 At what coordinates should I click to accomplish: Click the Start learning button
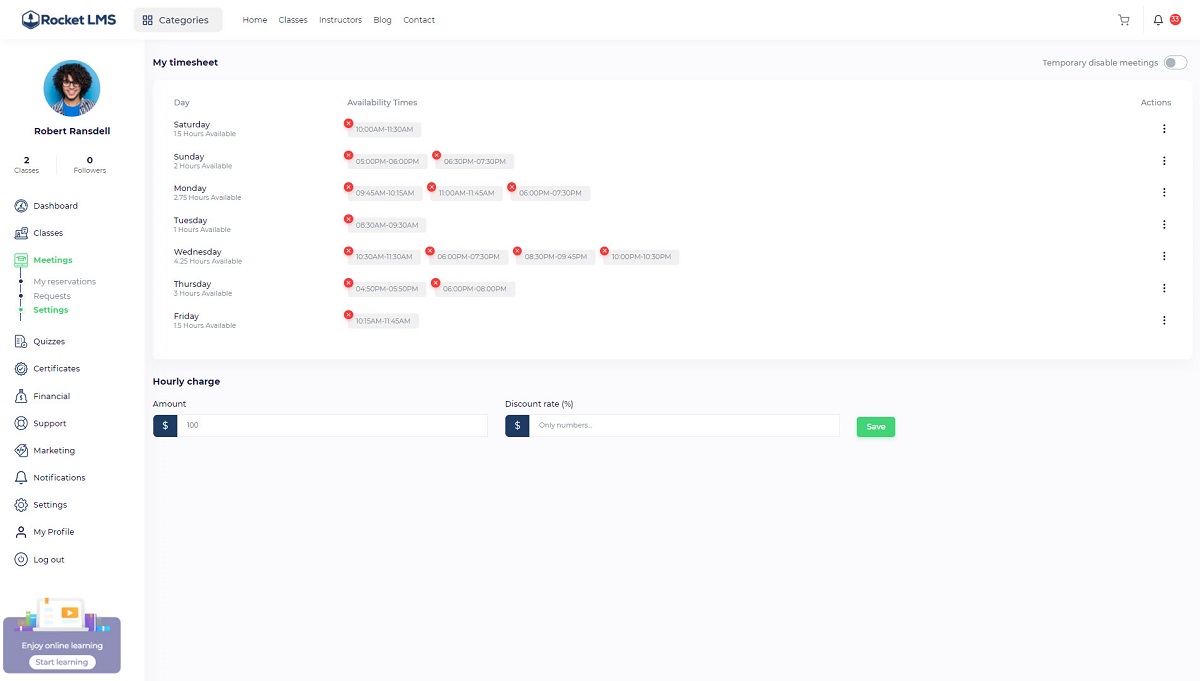pyautogui.click(x=62, y=662)
